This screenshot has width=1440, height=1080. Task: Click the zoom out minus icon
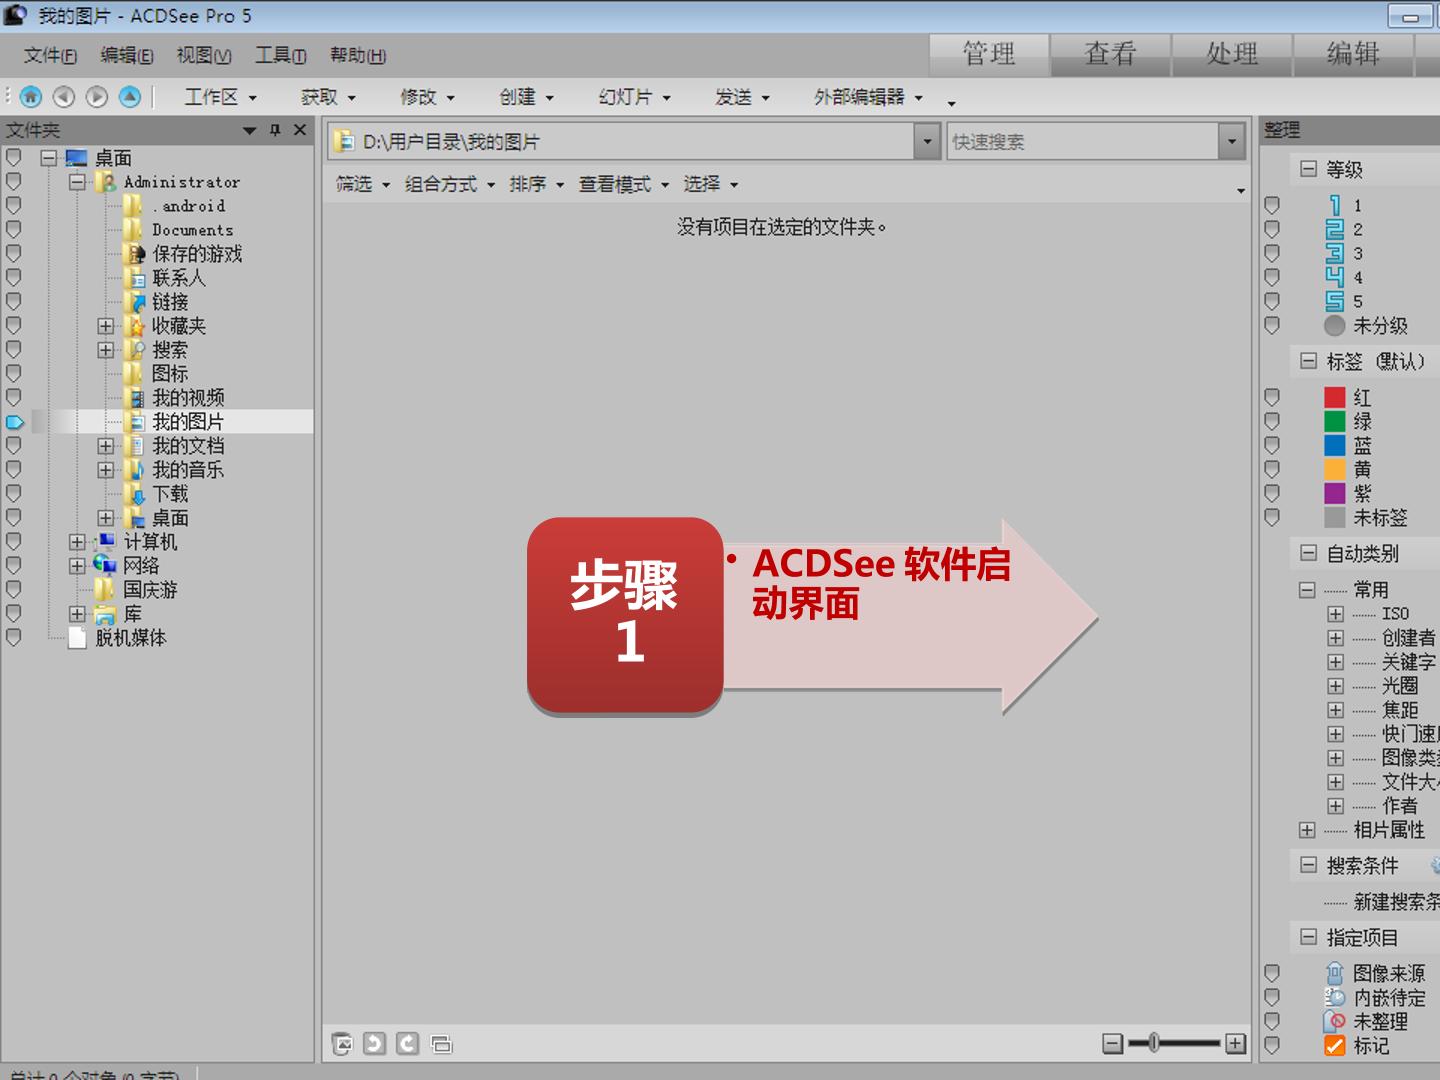pos(1112,1044)
